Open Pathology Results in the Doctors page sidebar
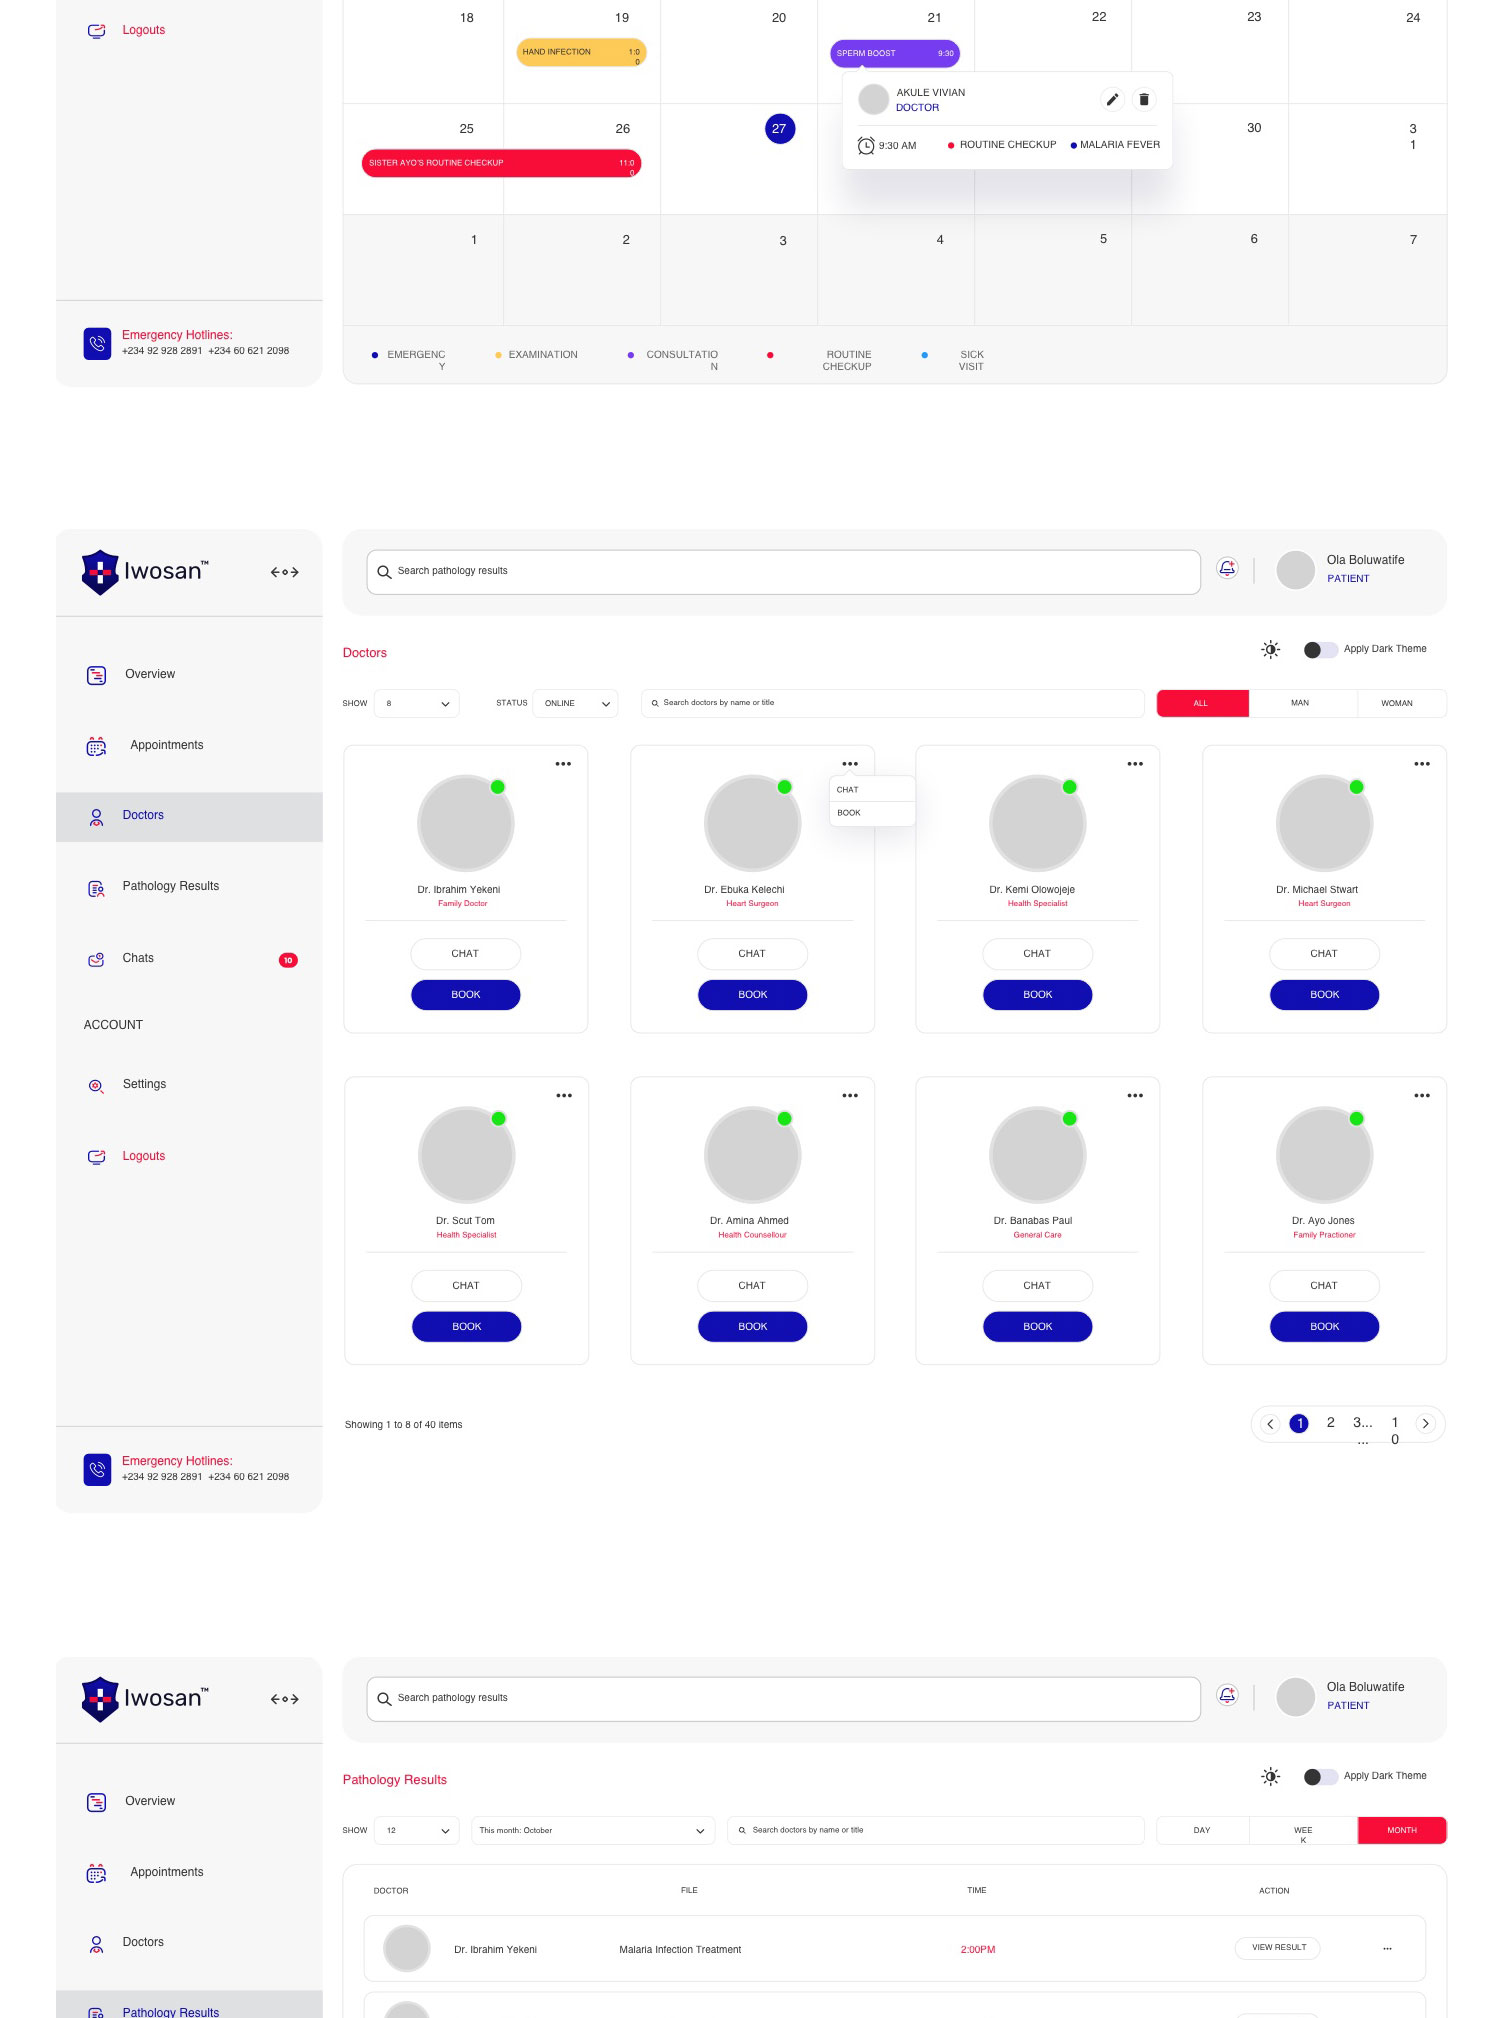Image resolution: width=1500 pixels, height=2018 pixels. click(x=170, y=886)
